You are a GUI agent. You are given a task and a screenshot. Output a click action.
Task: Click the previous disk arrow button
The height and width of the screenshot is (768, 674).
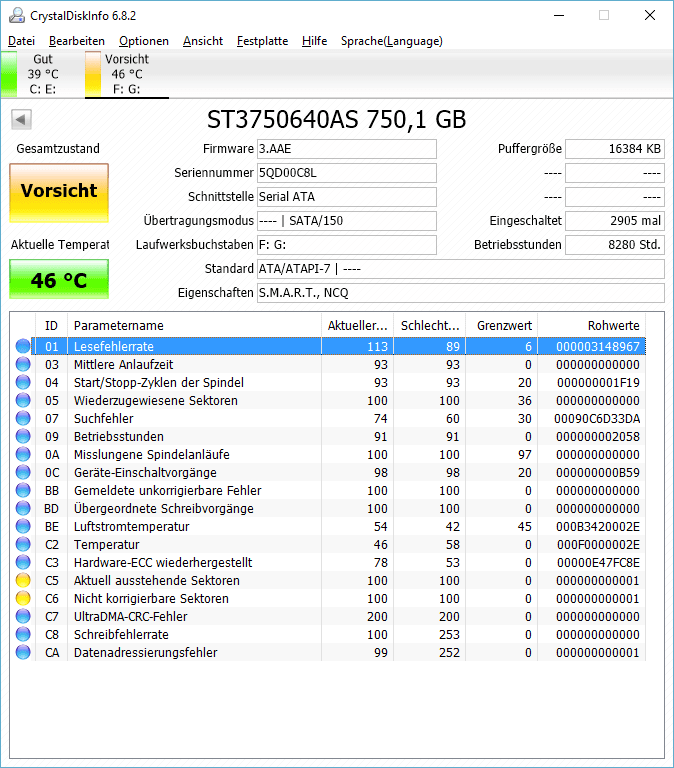[x=21, y=119]
